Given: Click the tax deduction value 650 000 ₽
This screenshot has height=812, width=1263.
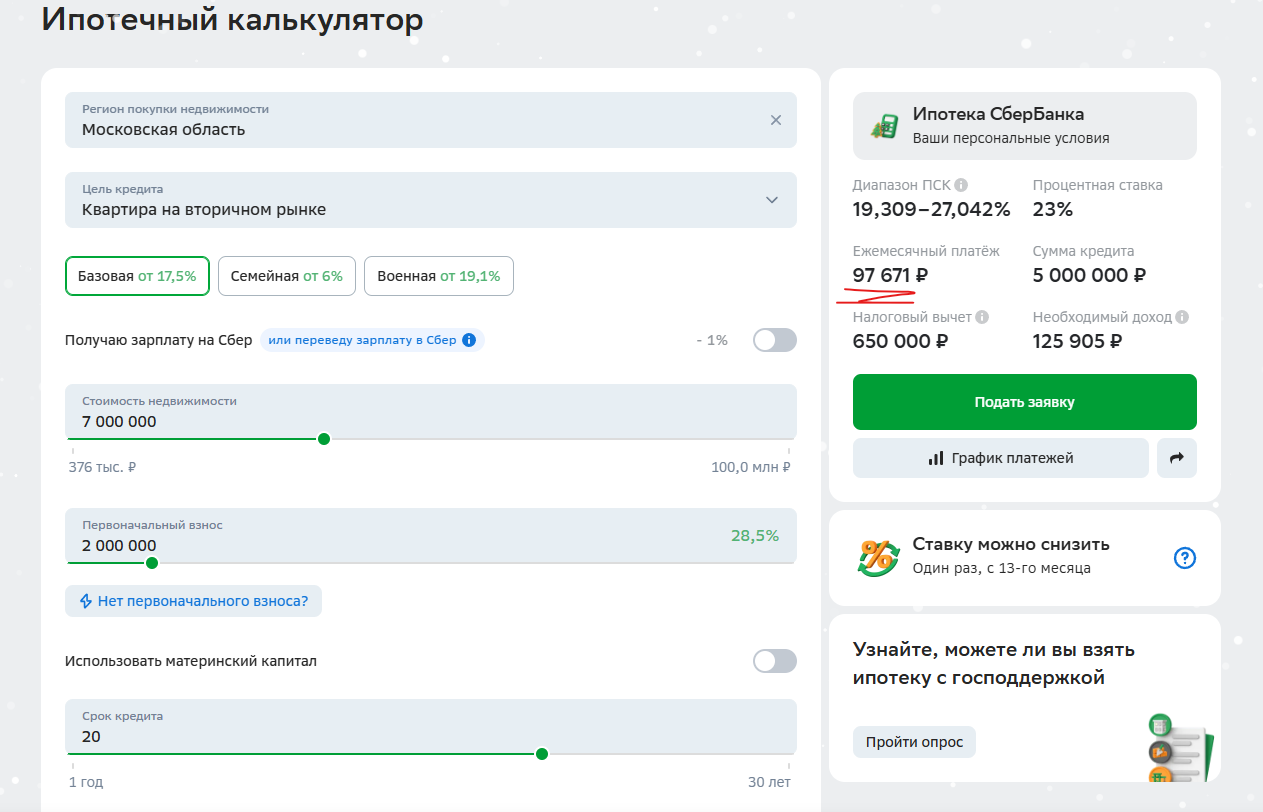Looking at the screenshot, I should pos(900,341).
